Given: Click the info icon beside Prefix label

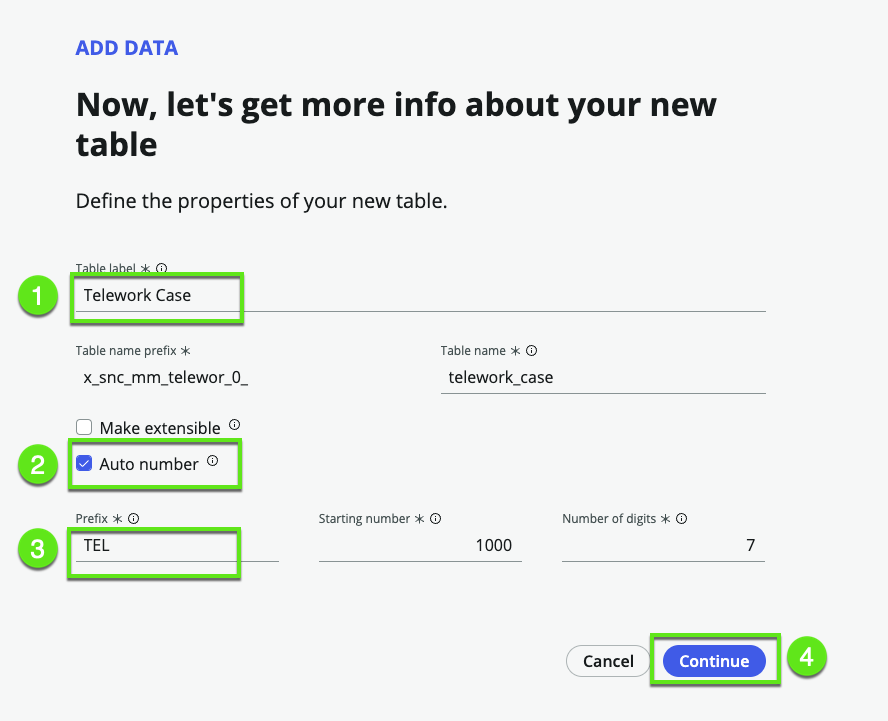Looking at the screenshot, I should pyautogui.click(x=133, y=519).
